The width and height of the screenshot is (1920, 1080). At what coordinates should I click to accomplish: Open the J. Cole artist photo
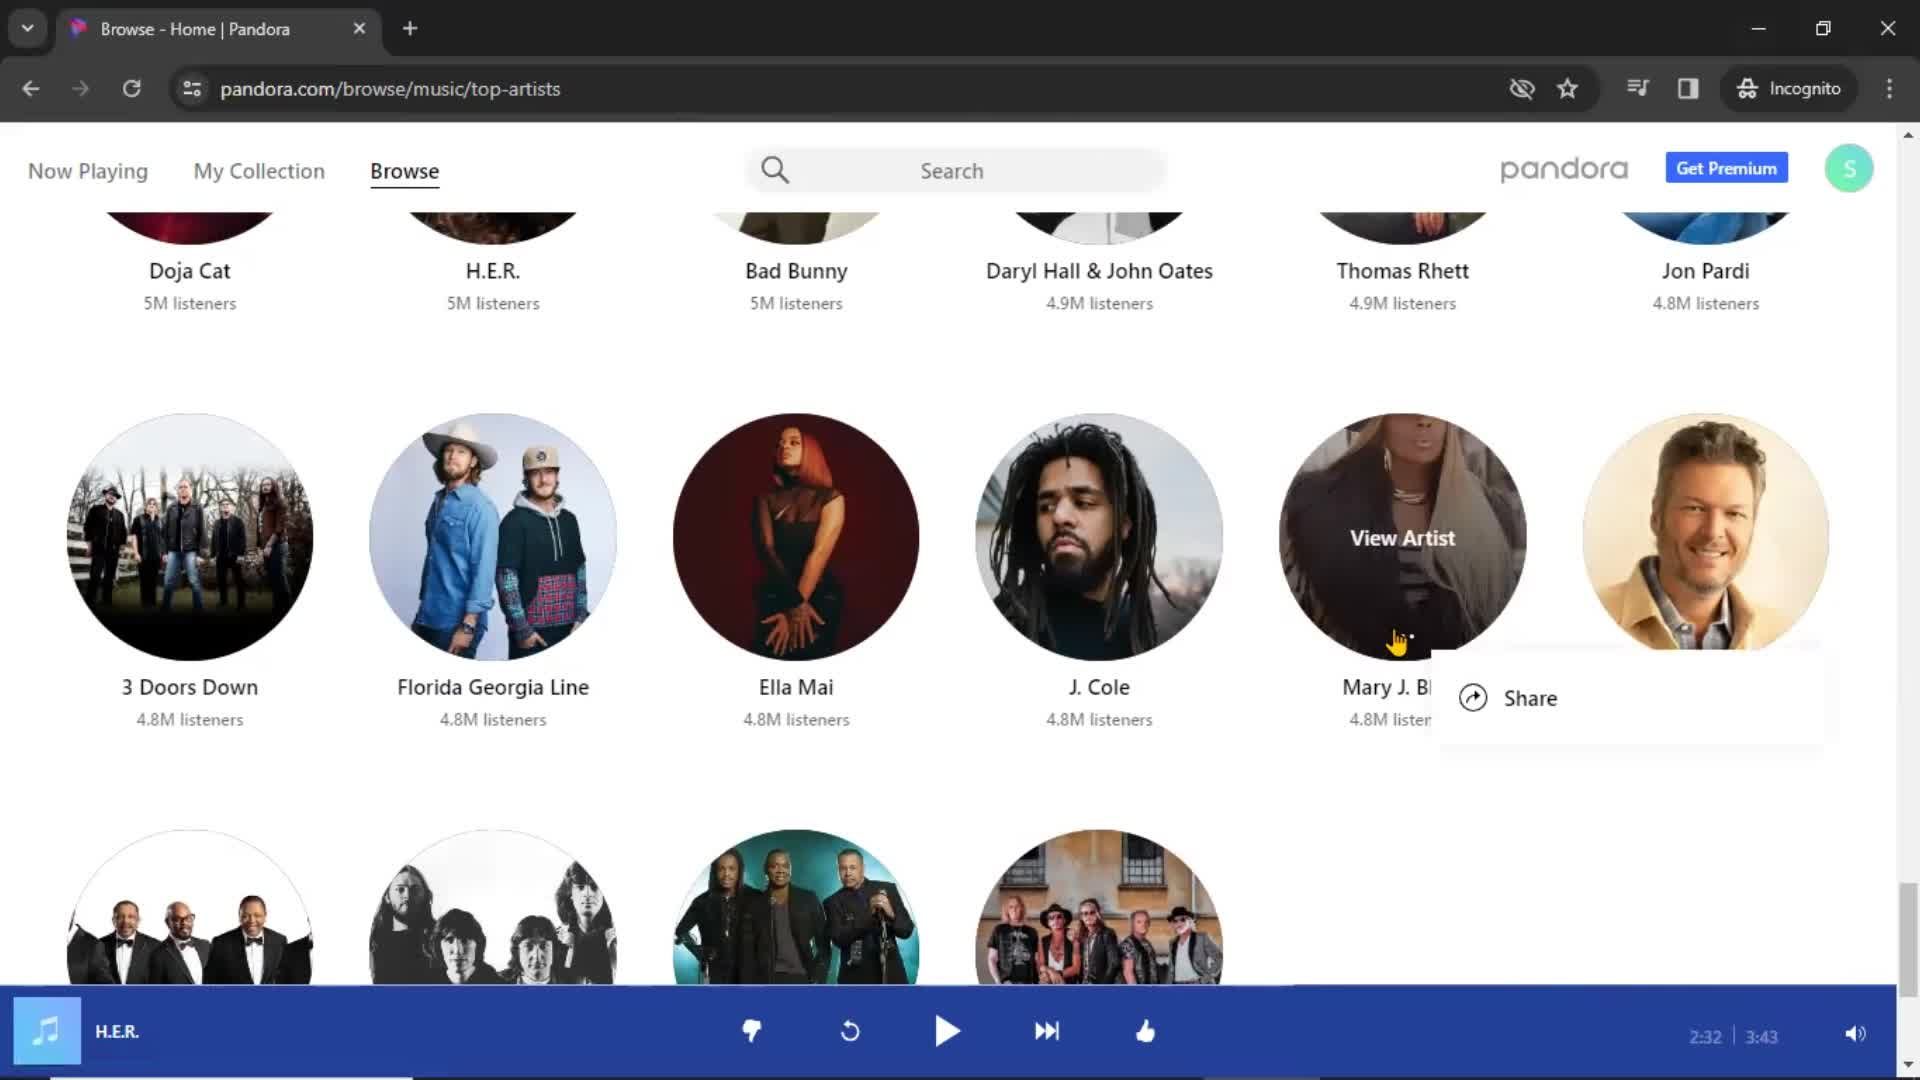[1099, 537]
